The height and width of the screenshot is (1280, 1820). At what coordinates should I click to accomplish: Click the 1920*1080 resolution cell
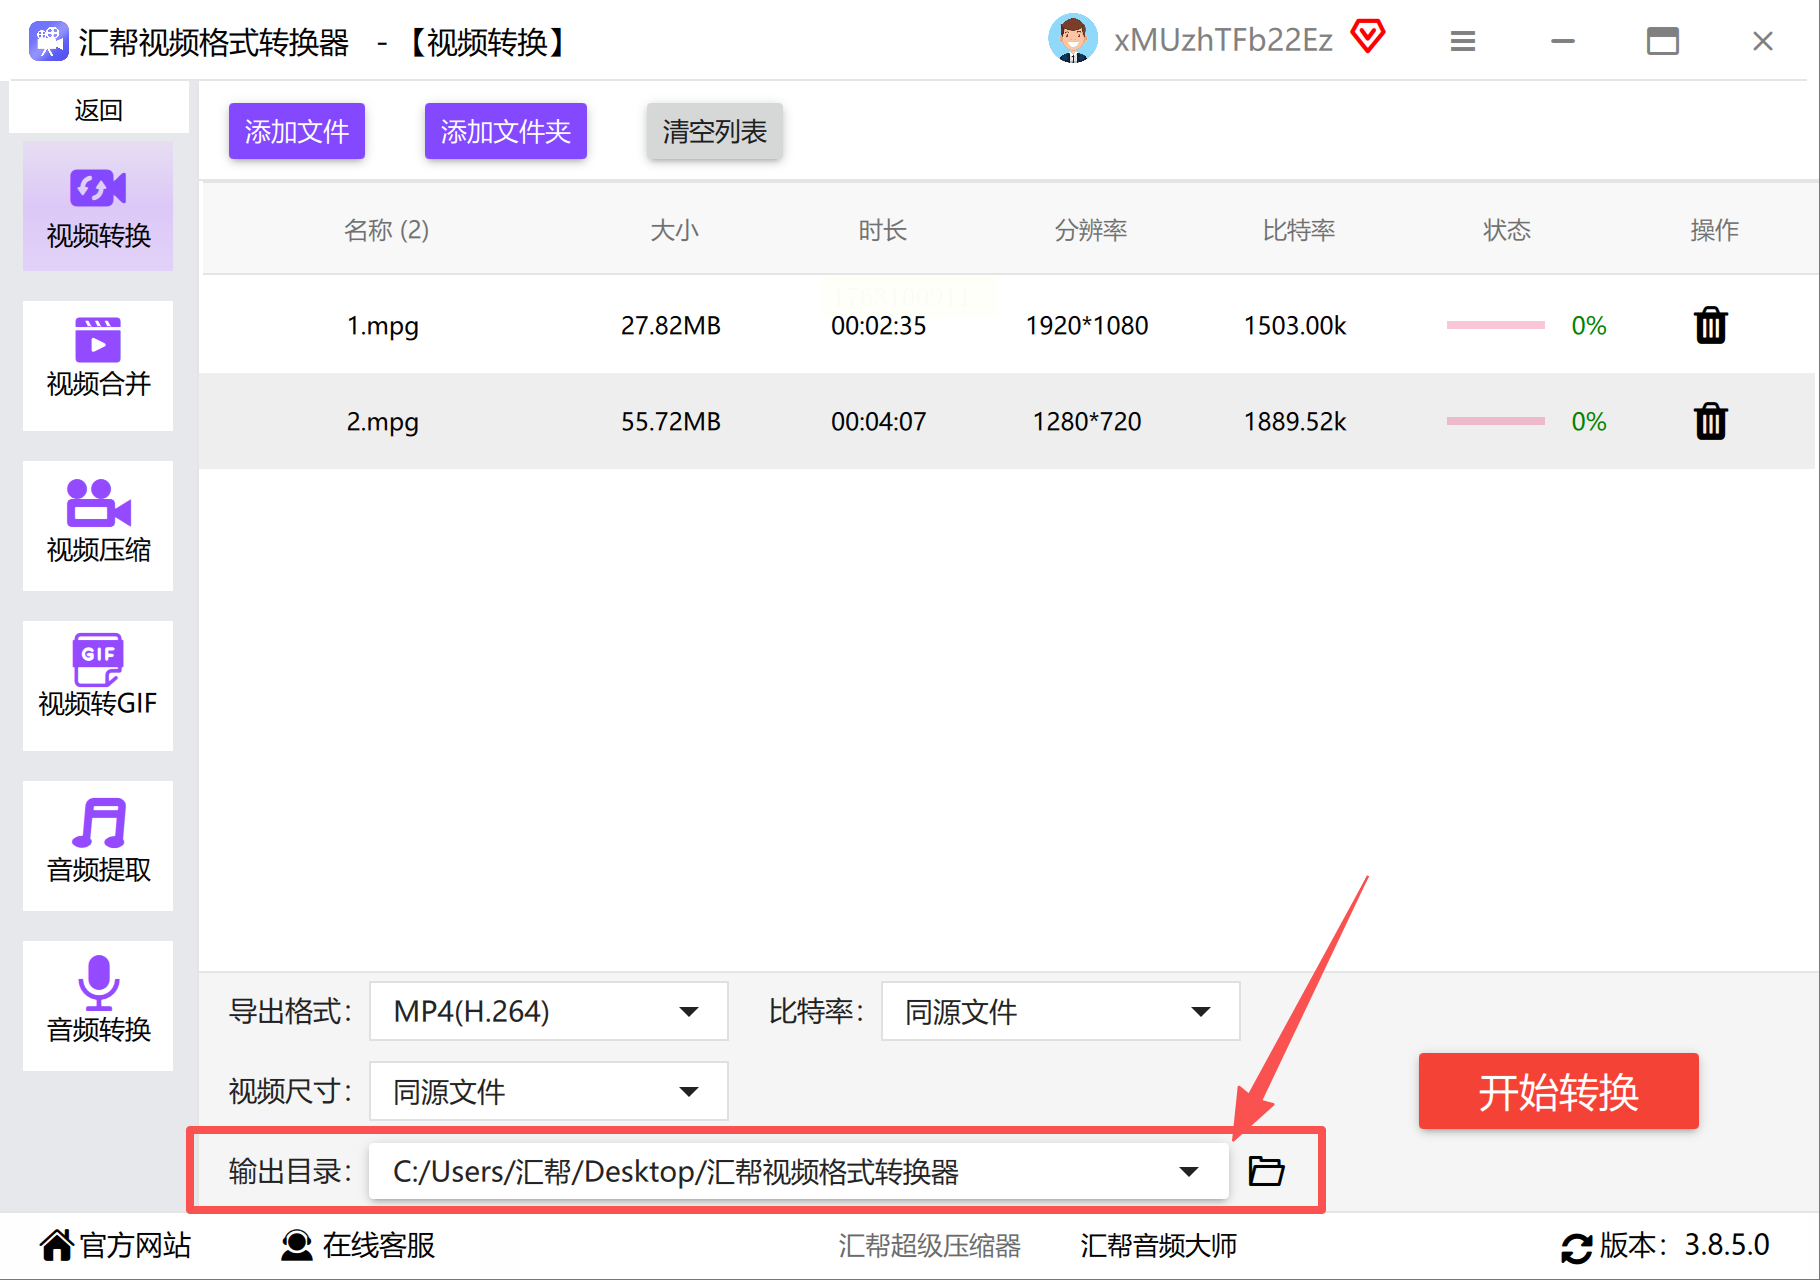1086,326
